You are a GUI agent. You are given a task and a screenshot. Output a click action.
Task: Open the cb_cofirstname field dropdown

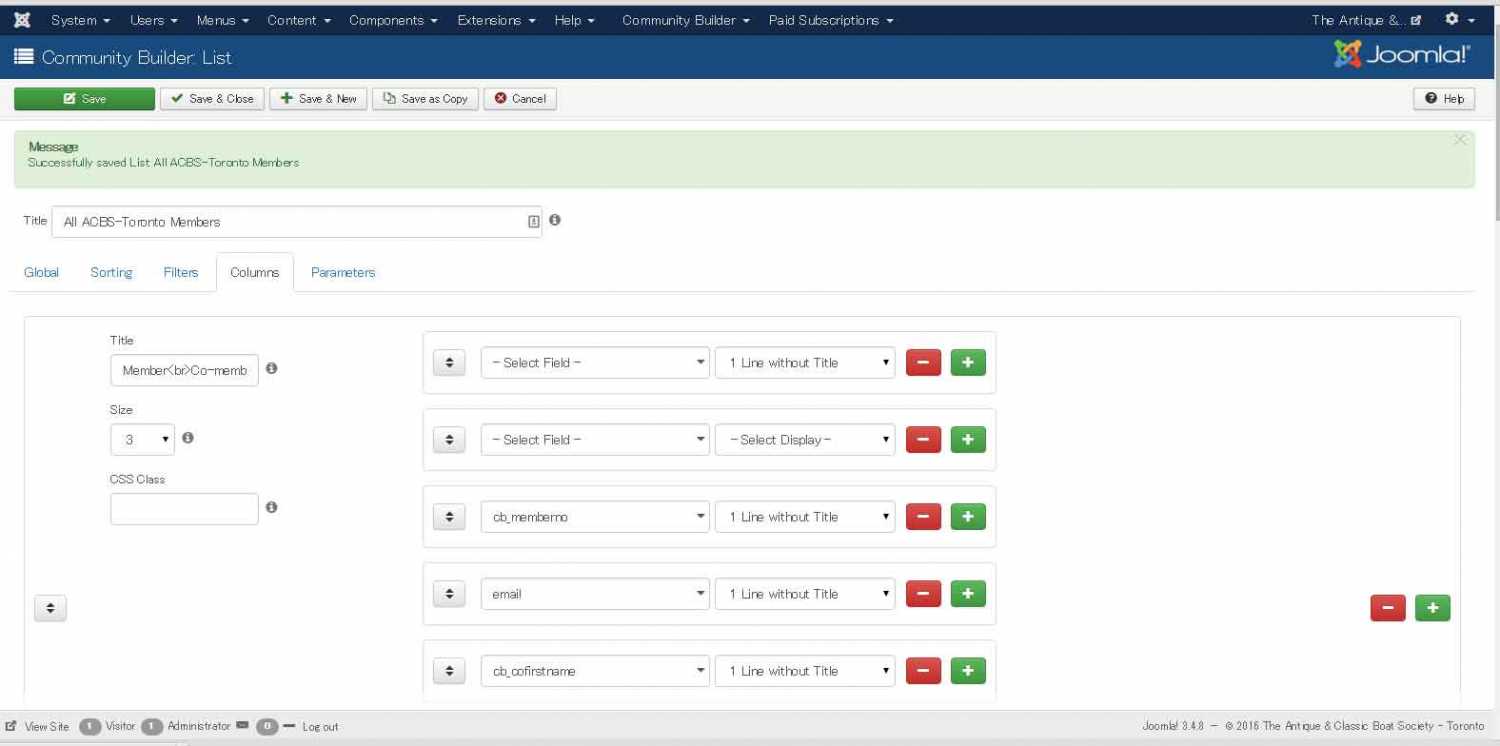[x=595, y=671]
